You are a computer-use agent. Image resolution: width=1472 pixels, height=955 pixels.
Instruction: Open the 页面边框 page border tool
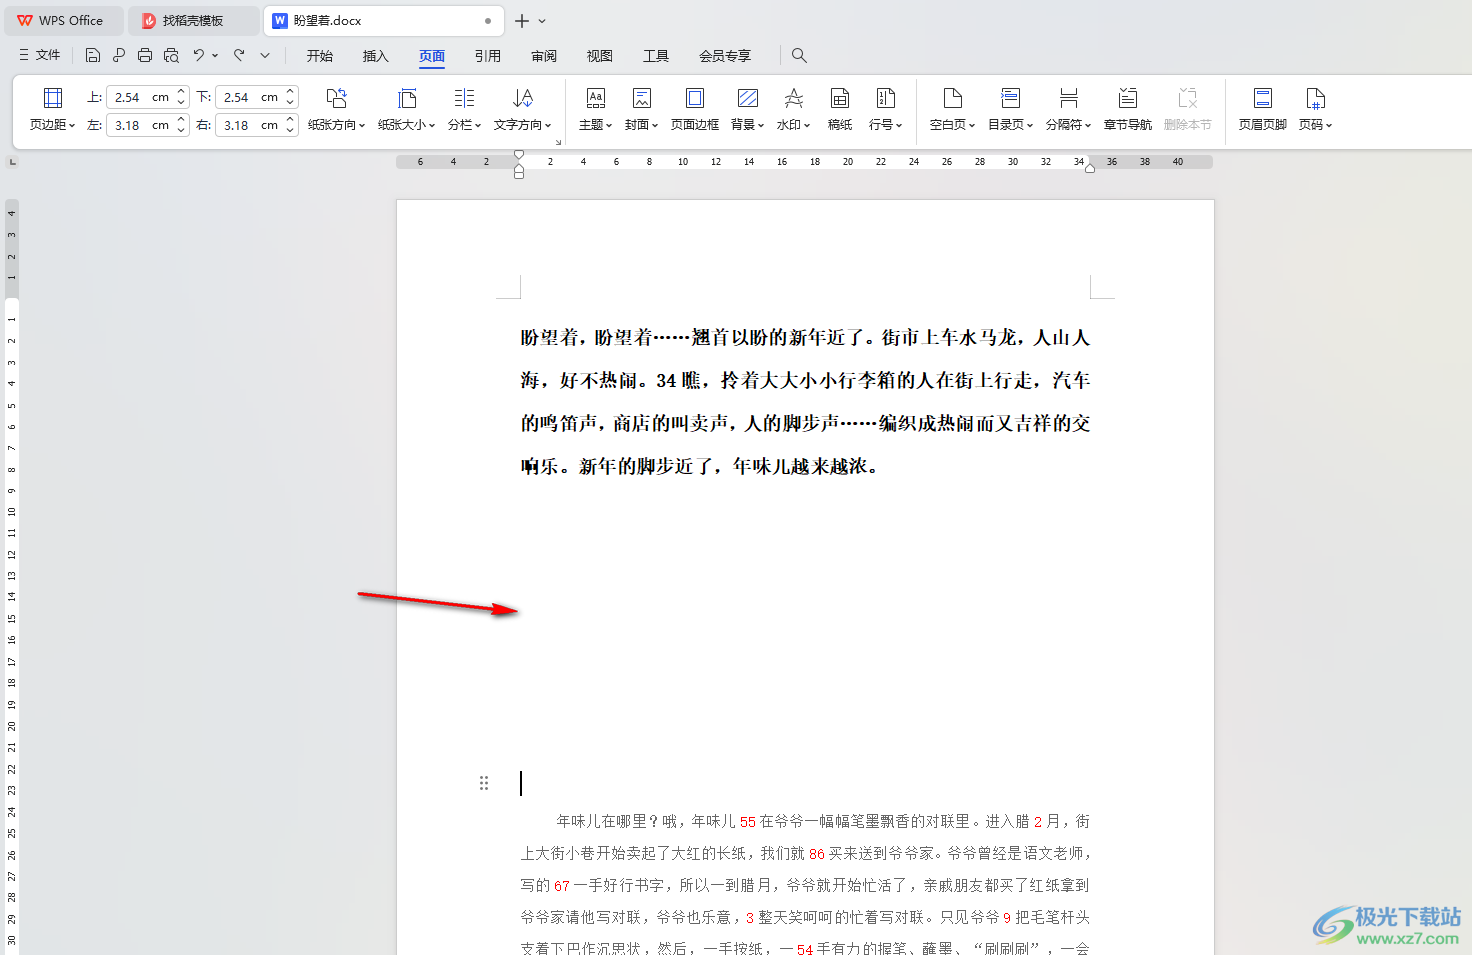click(694, 110)
